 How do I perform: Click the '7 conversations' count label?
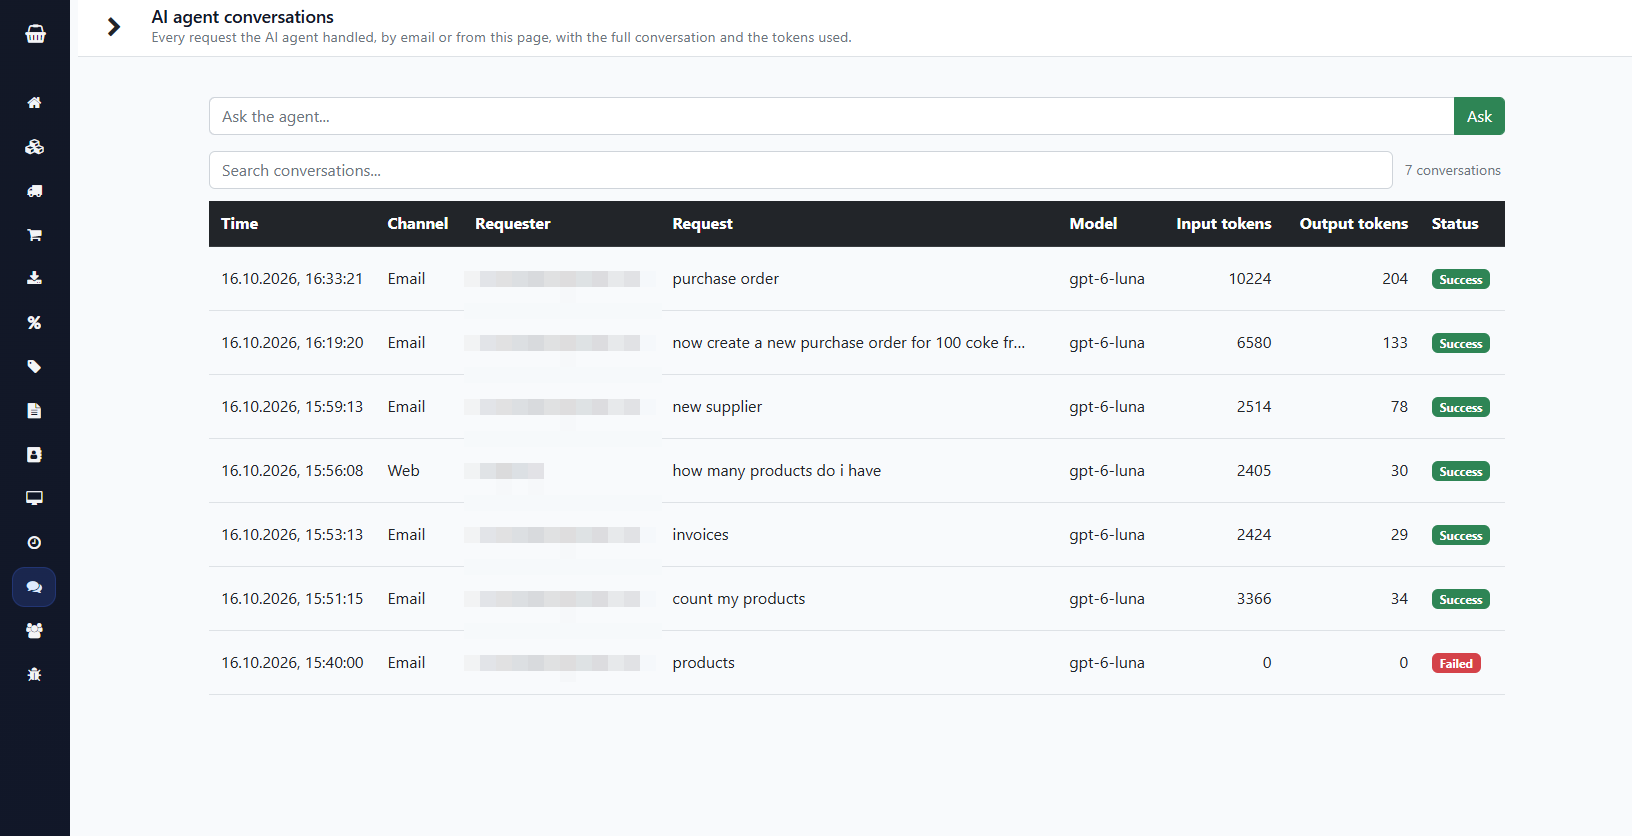coord(1453,170)
